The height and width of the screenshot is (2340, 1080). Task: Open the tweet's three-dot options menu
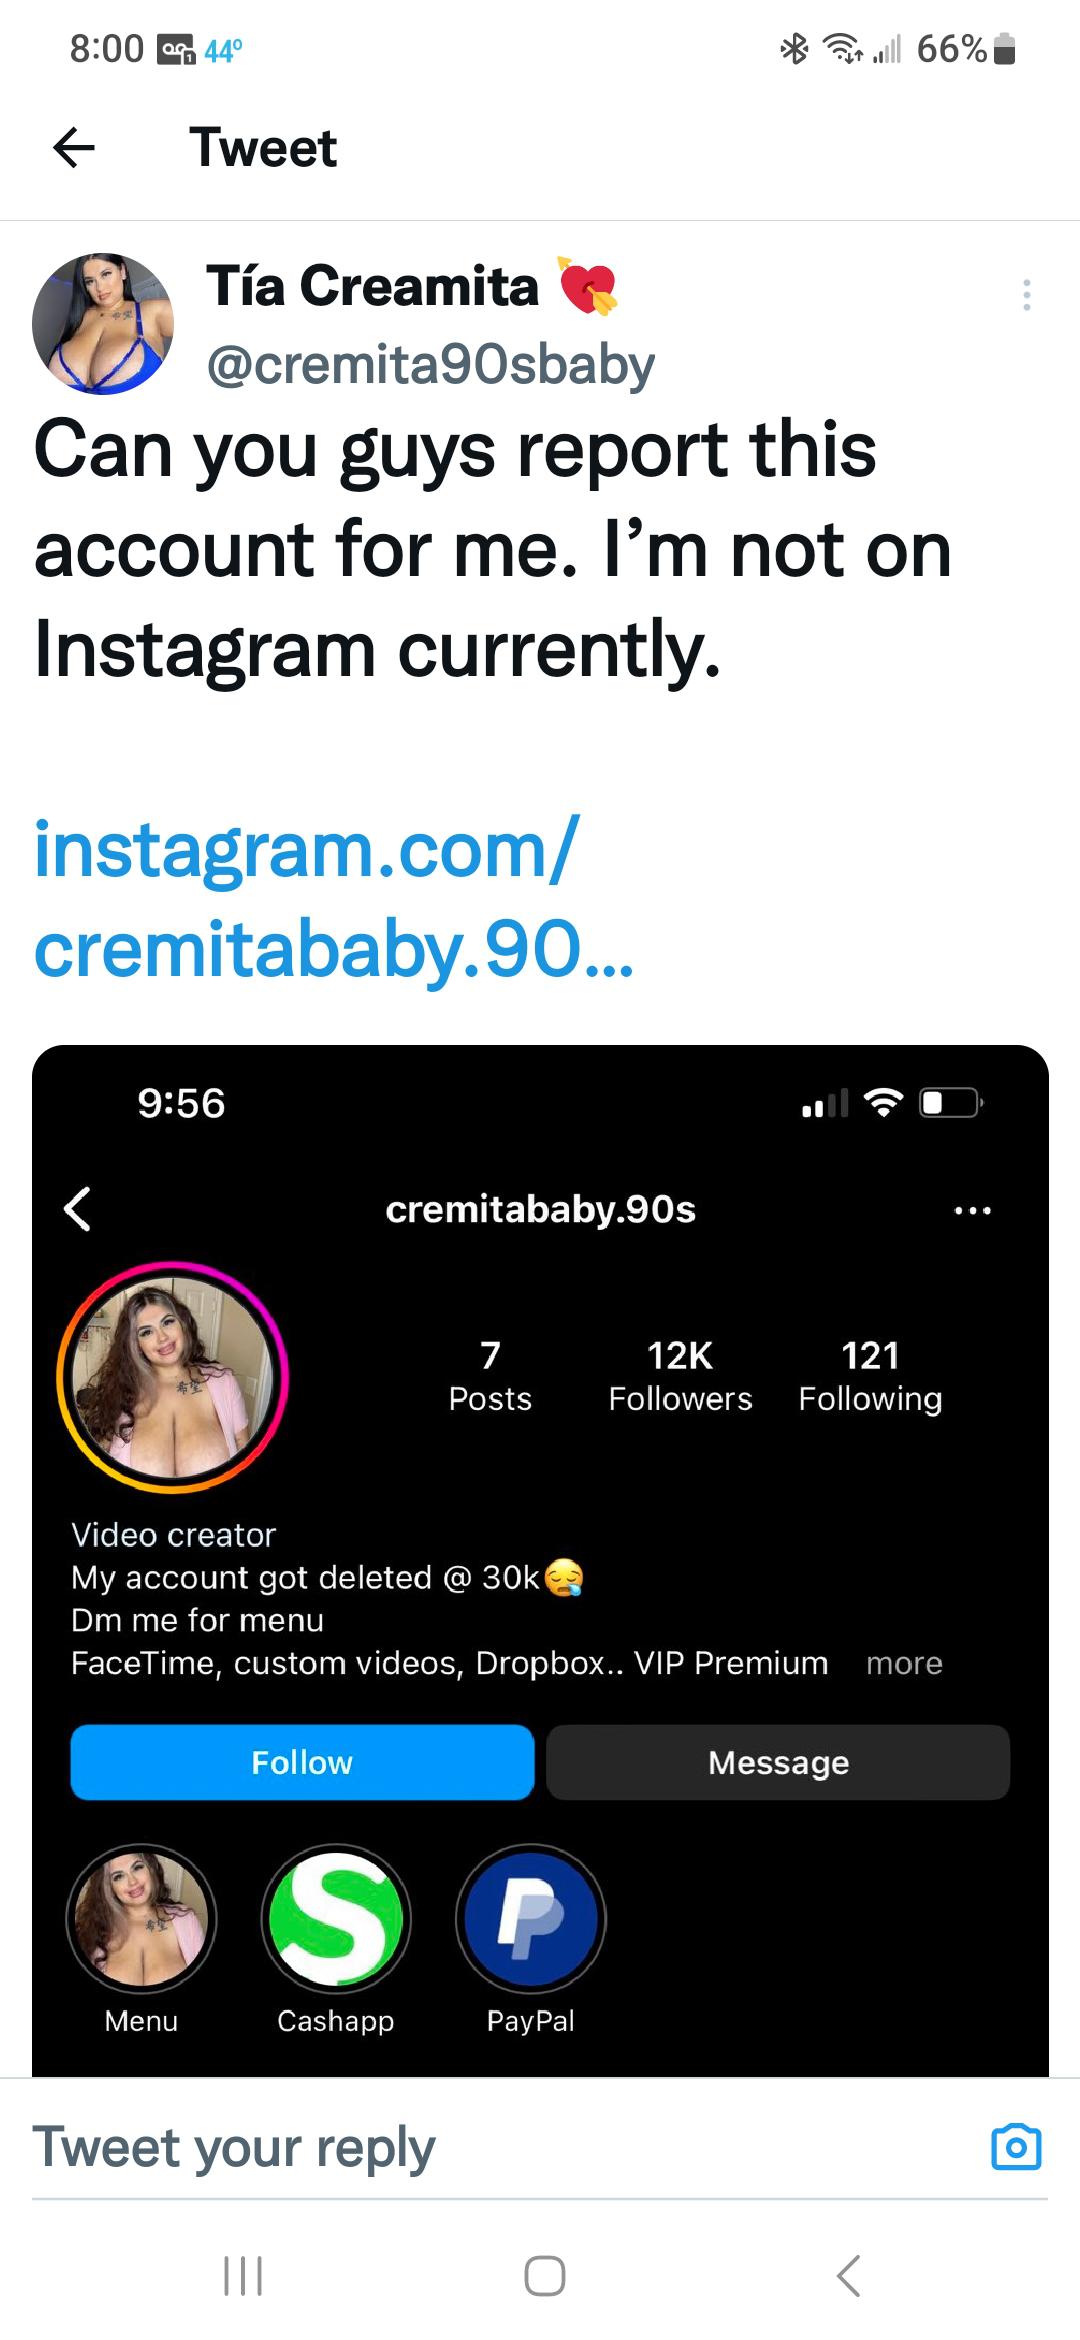1027,297
